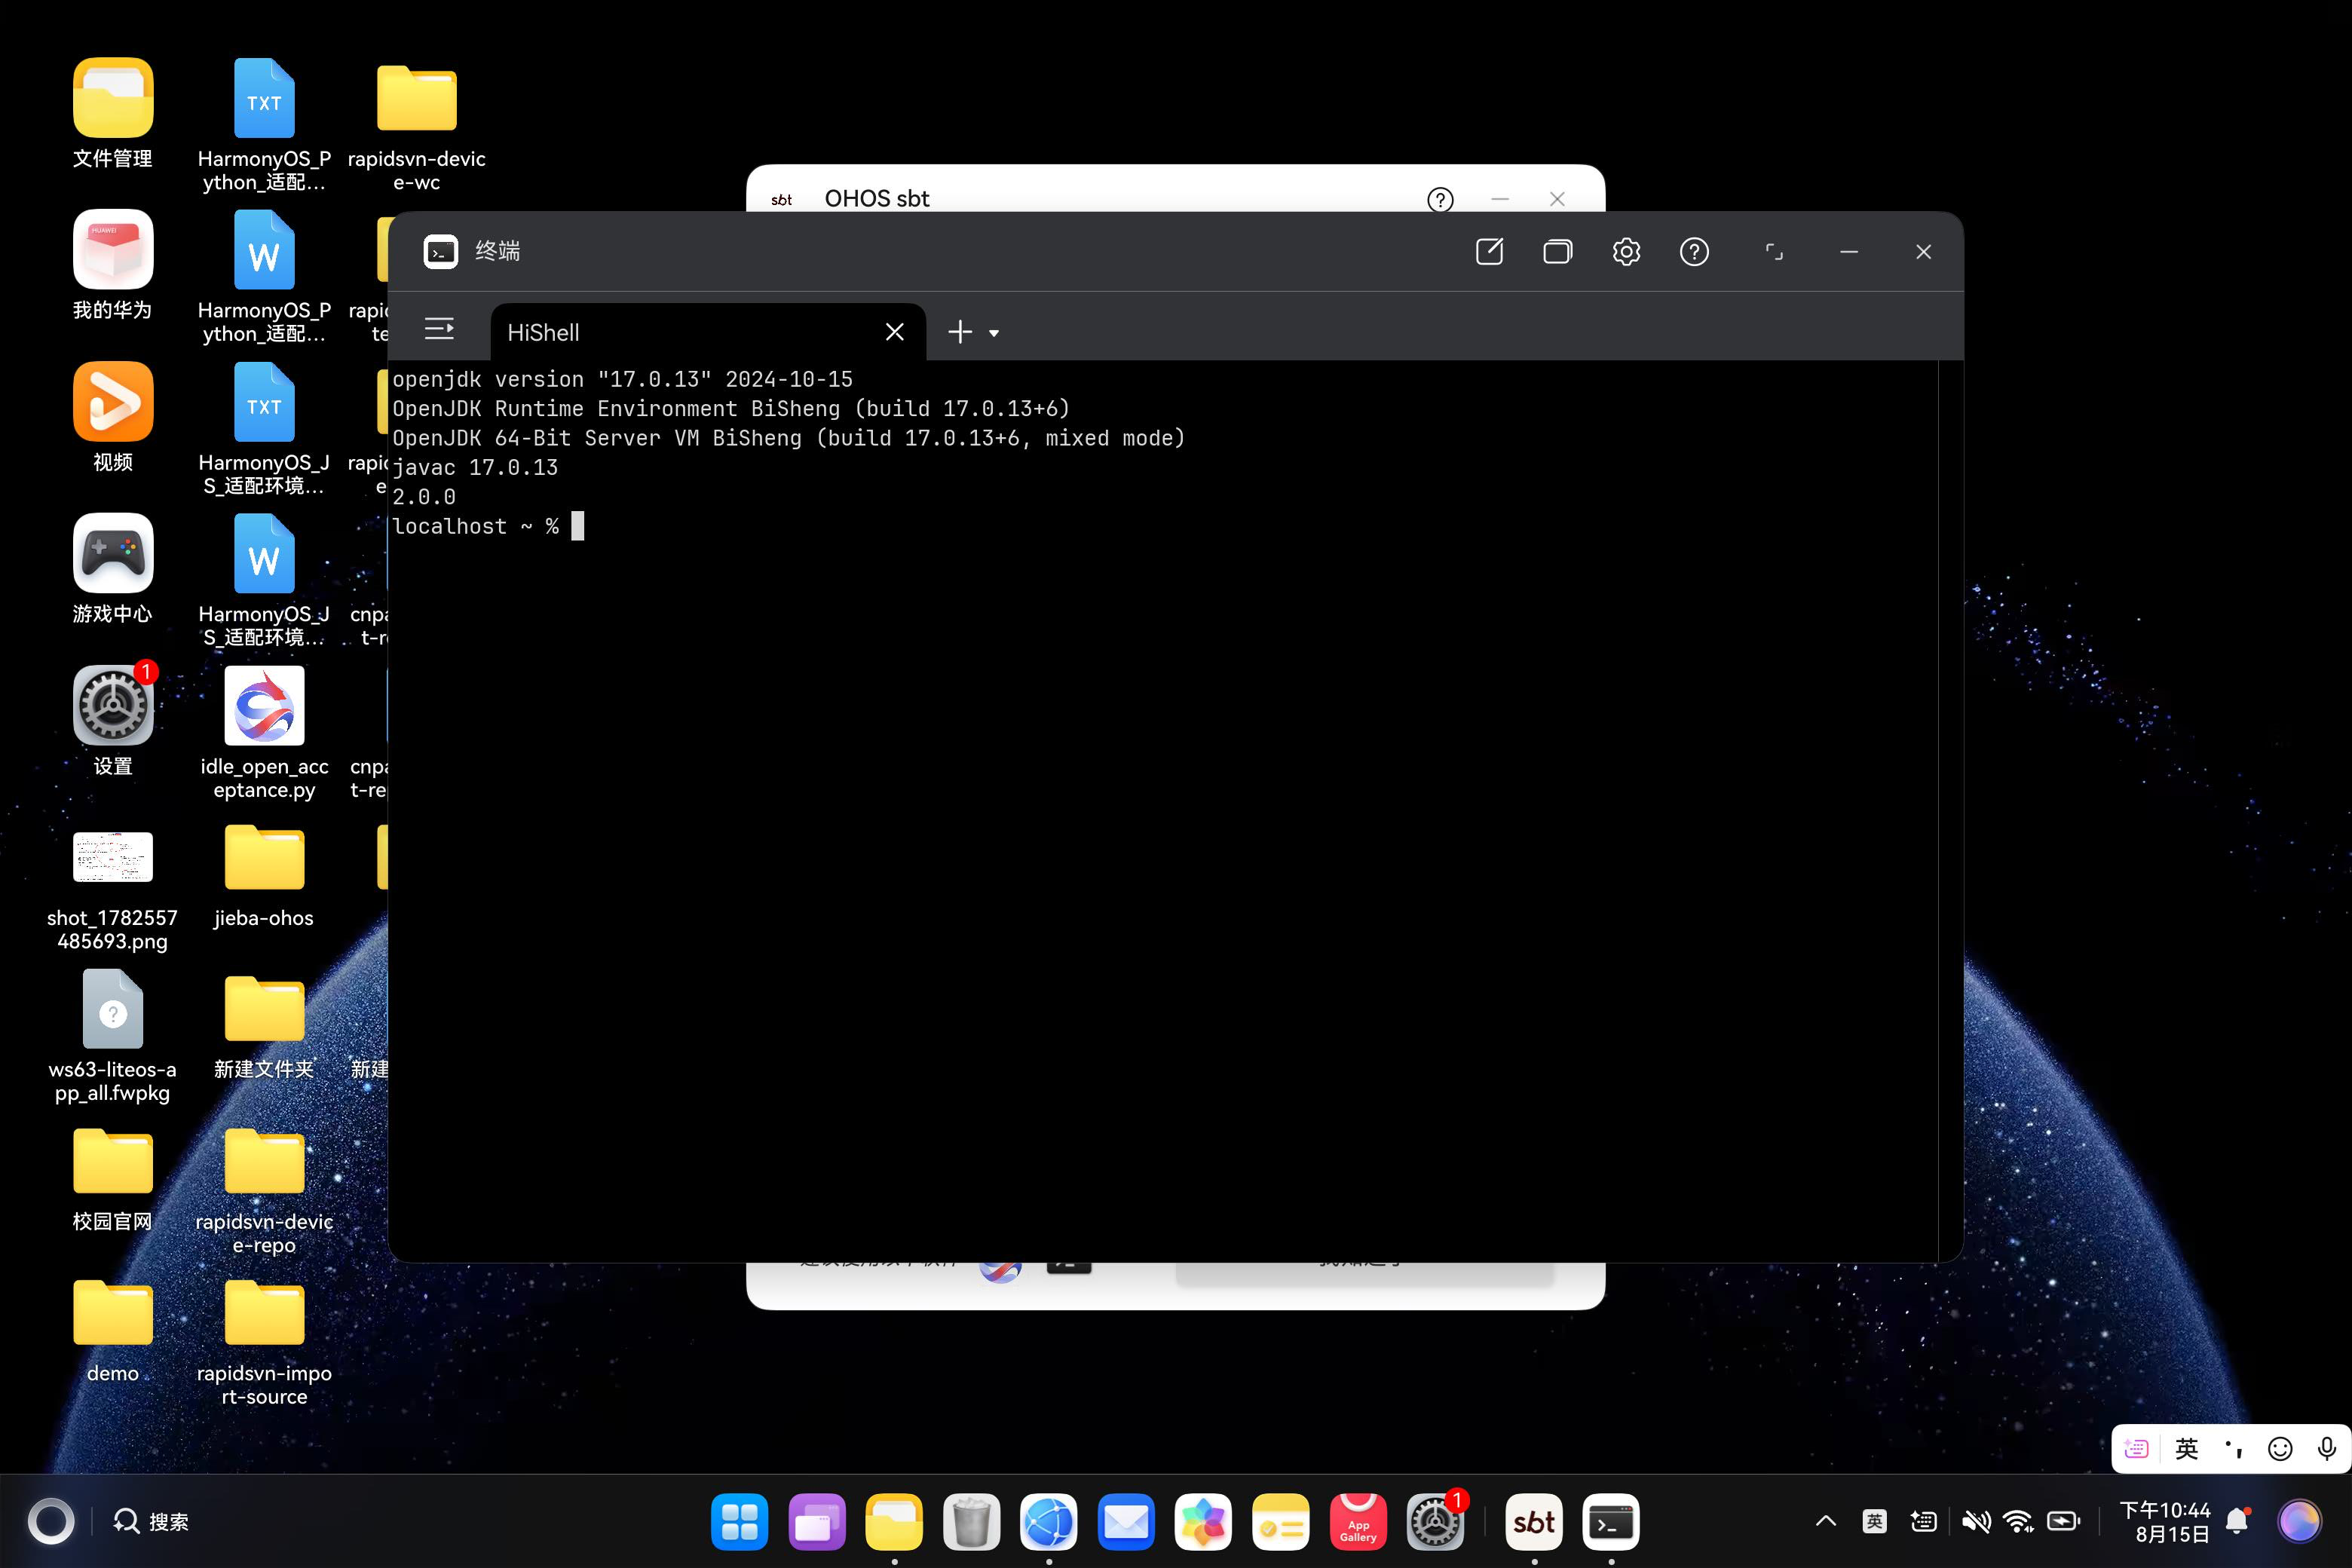
Task: Toggle punctuation mode in IME bar
Action: 2234,1449
